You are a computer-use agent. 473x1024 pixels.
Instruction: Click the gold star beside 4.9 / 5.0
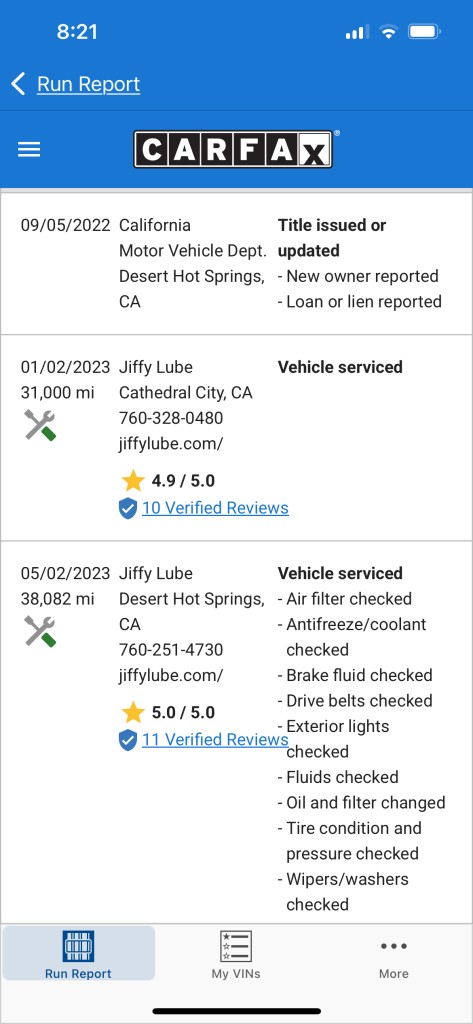click(x=133, y=481)
